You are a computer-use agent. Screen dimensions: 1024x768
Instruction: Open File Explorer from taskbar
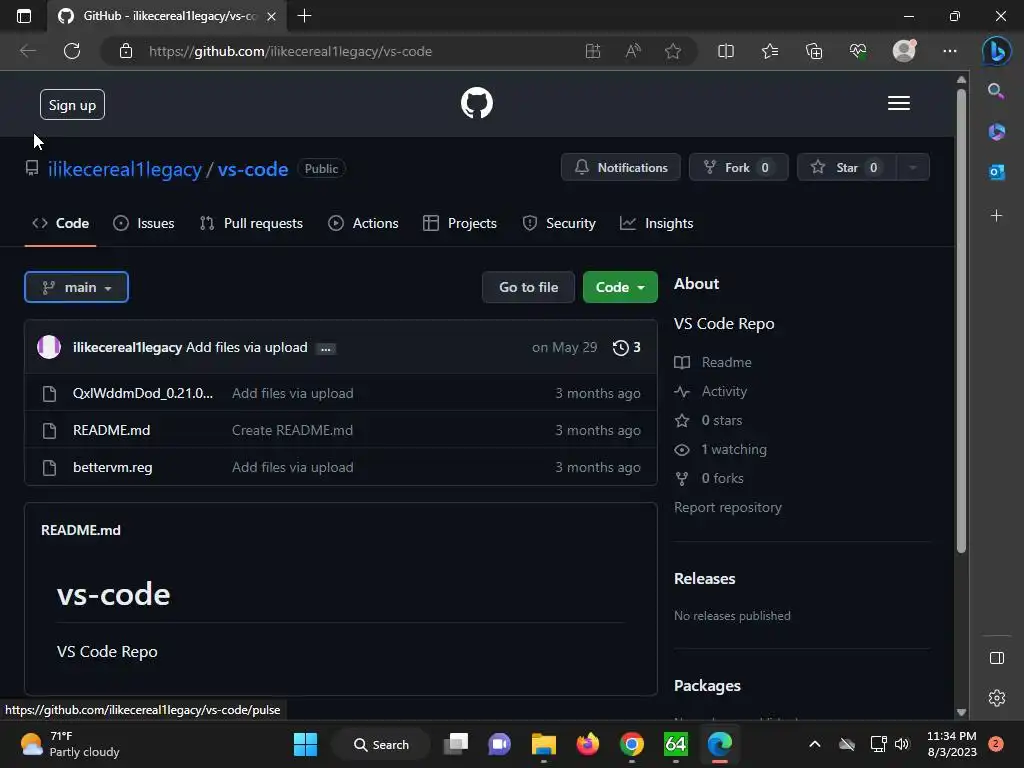point(543,744)
